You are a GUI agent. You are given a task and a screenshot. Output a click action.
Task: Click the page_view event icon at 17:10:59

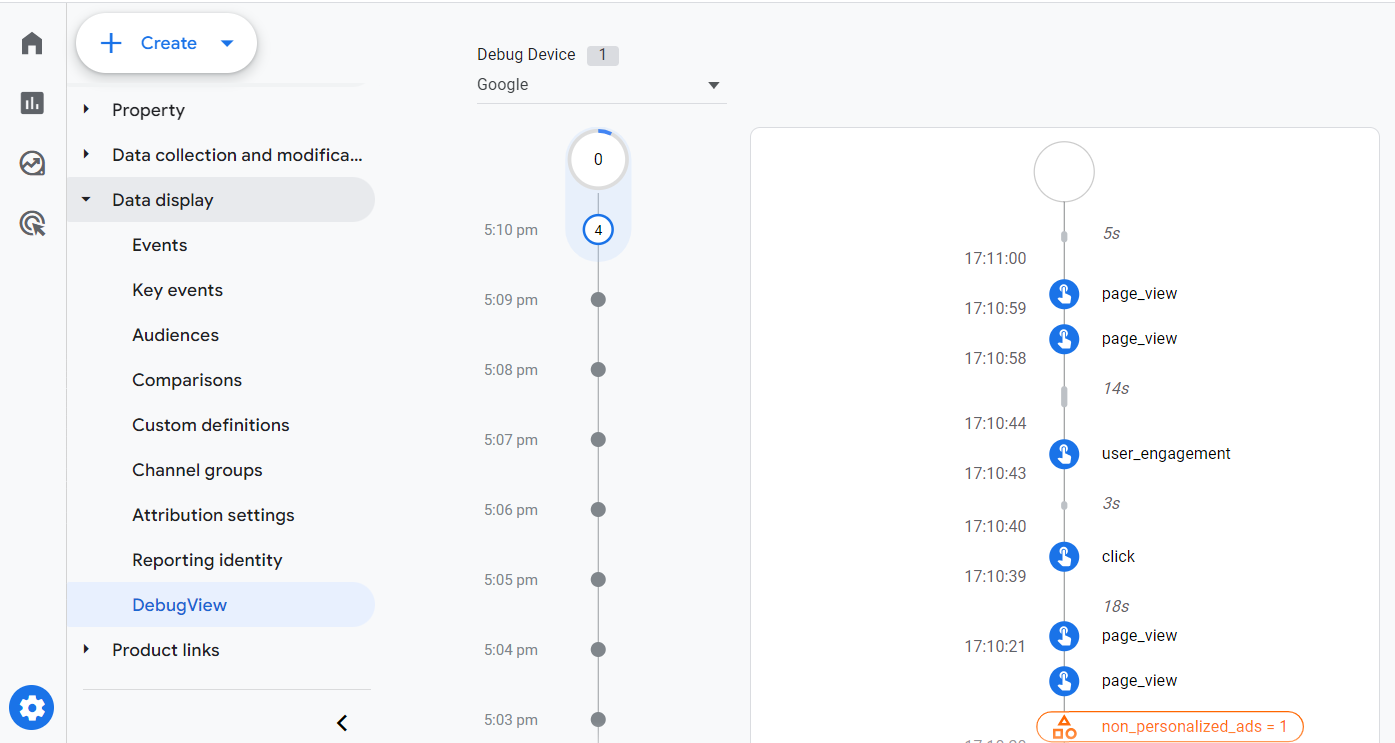(1064, 294)
